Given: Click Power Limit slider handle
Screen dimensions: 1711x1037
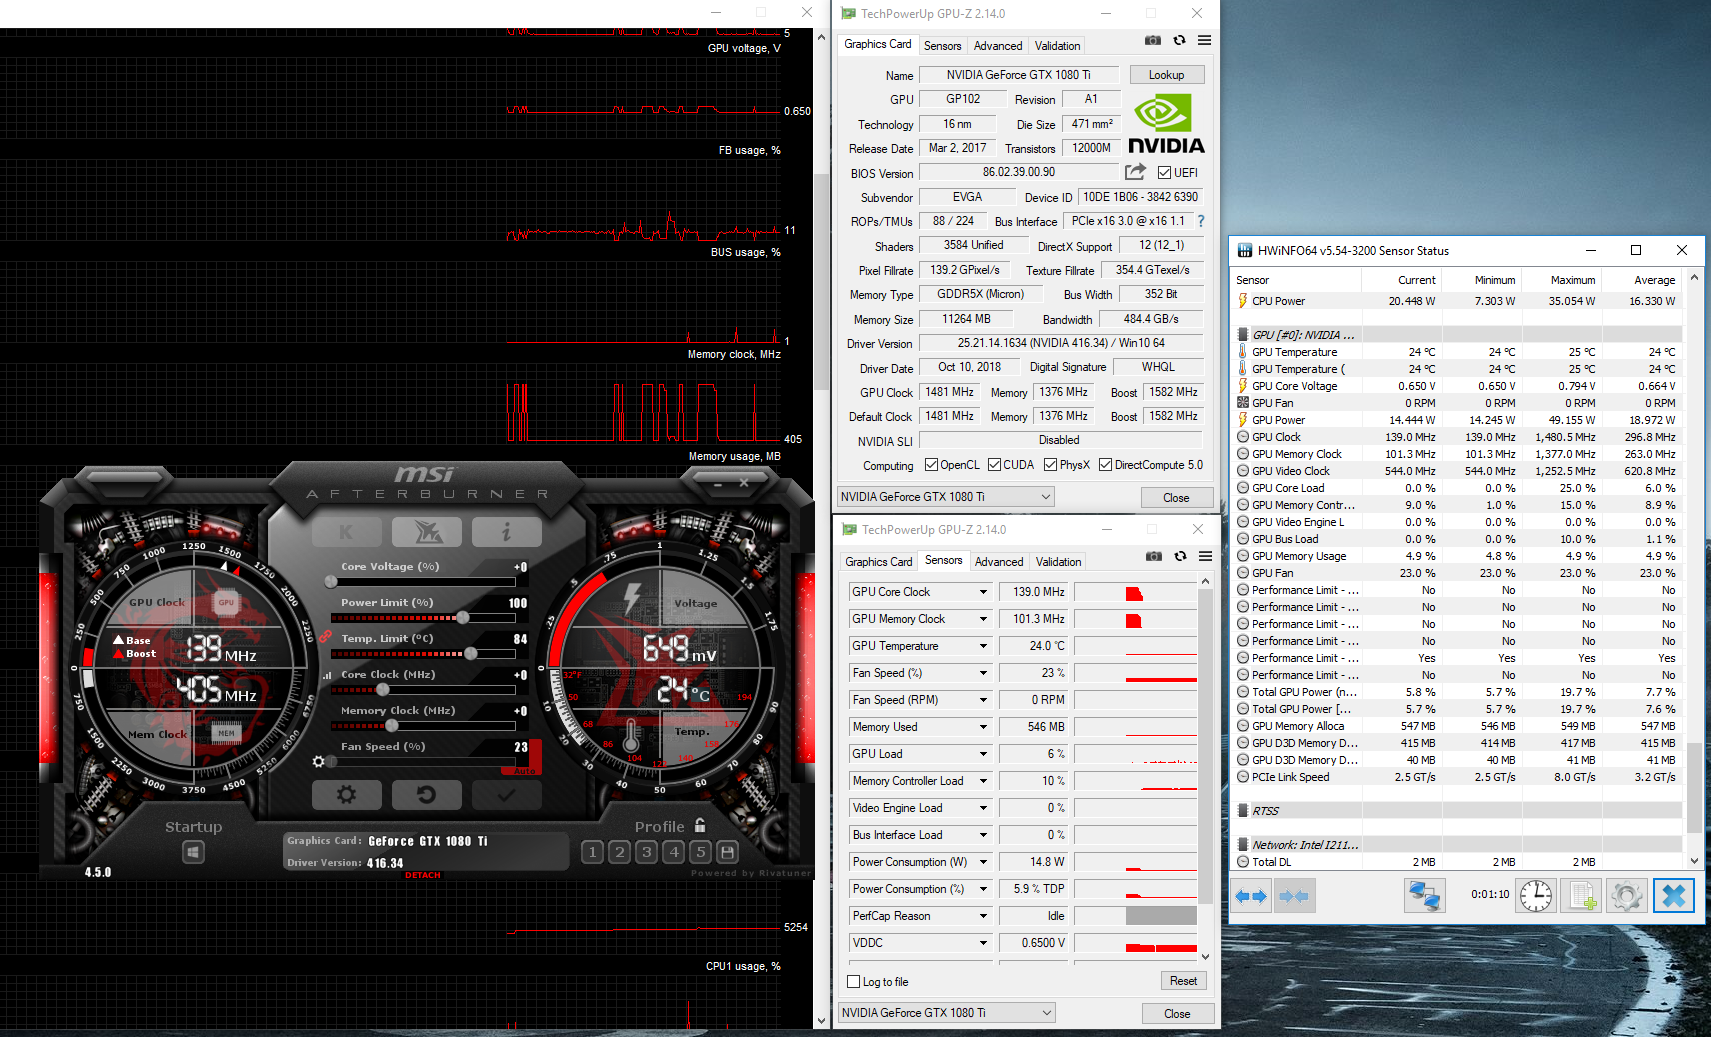Looking at the screenshot, I should coord(462,617).
